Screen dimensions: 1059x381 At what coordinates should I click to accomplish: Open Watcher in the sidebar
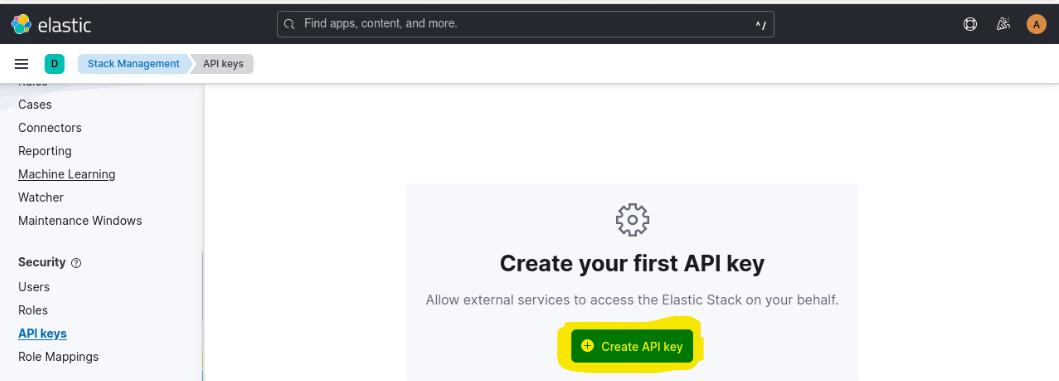41,197
